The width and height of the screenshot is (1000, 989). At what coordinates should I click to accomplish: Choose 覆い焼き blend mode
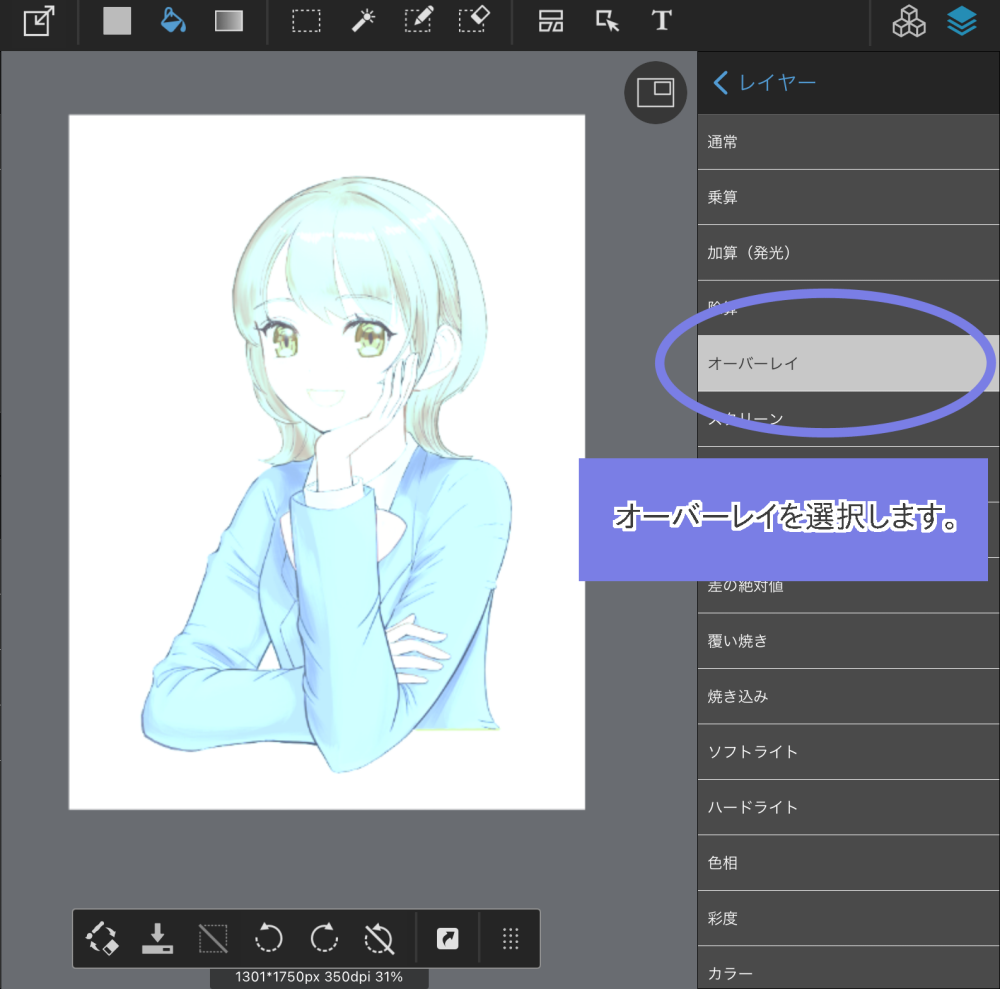coord(848,641)
